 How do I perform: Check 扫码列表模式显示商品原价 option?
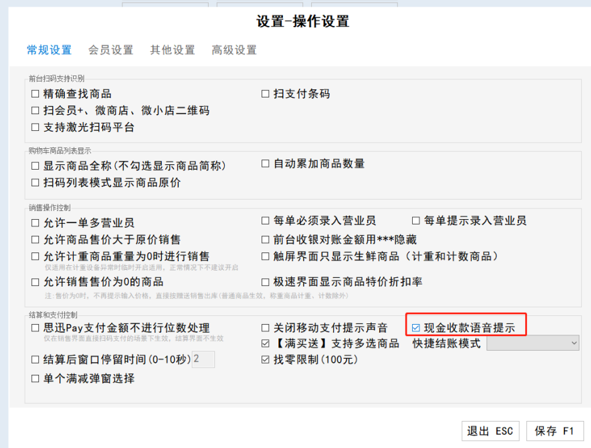(35, 183)
